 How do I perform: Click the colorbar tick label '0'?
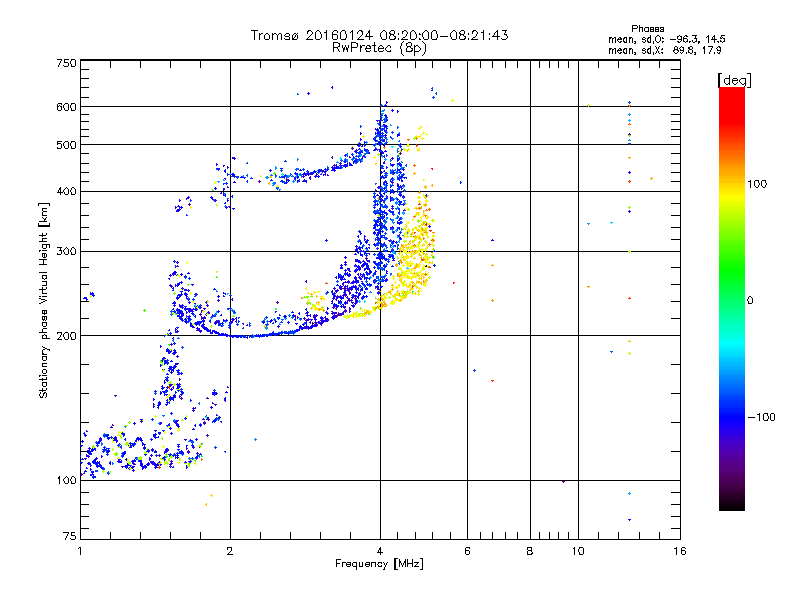pos(750,300)
